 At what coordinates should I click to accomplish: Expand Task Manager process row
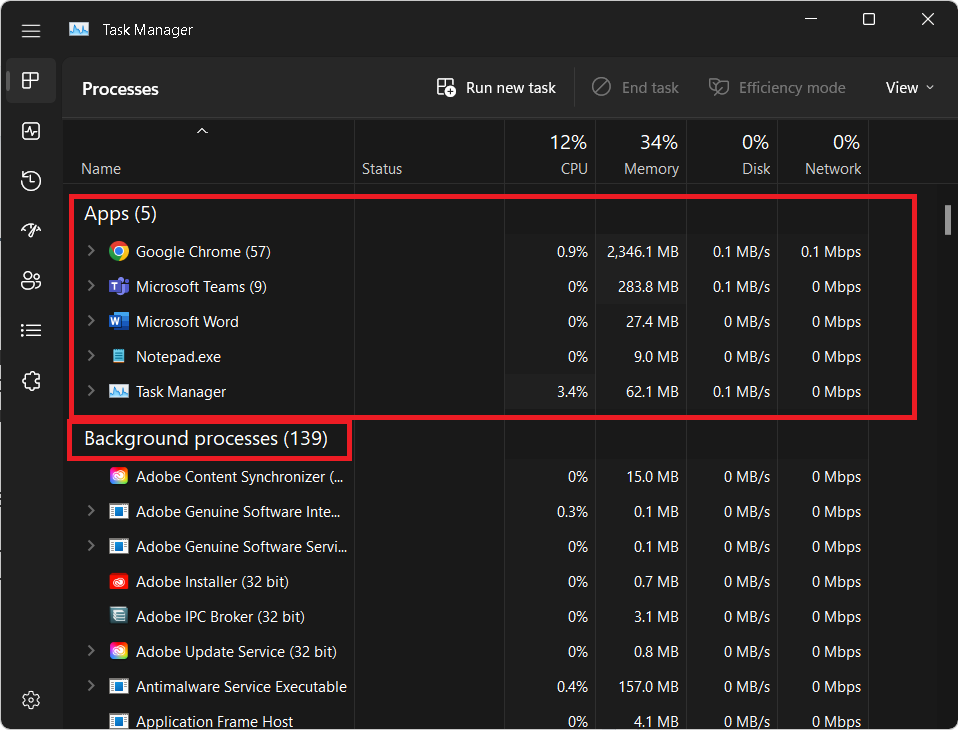click(x=91, y=390)
